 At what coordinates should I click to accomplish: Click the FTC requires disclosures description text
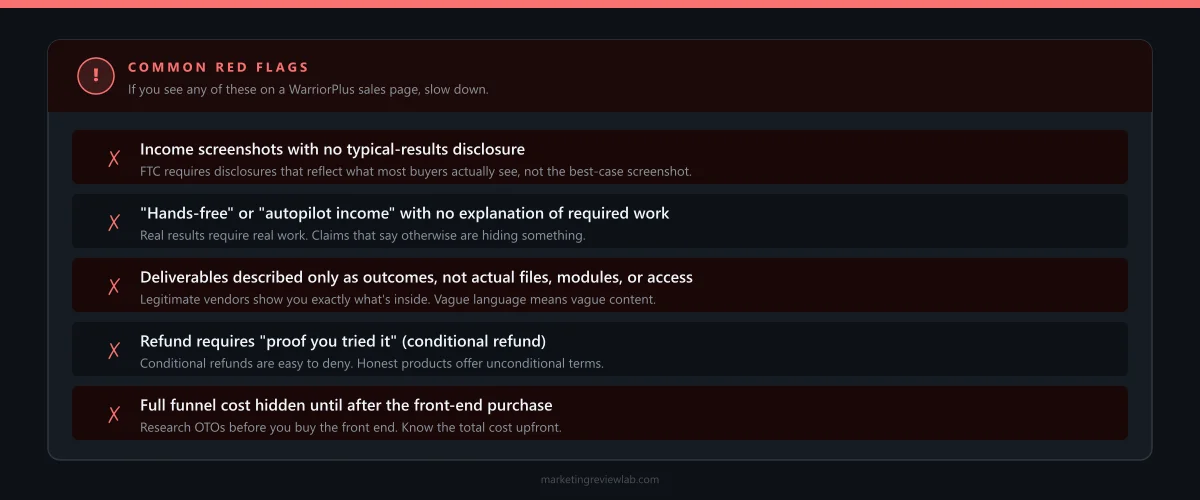click(x=416, y=171)
